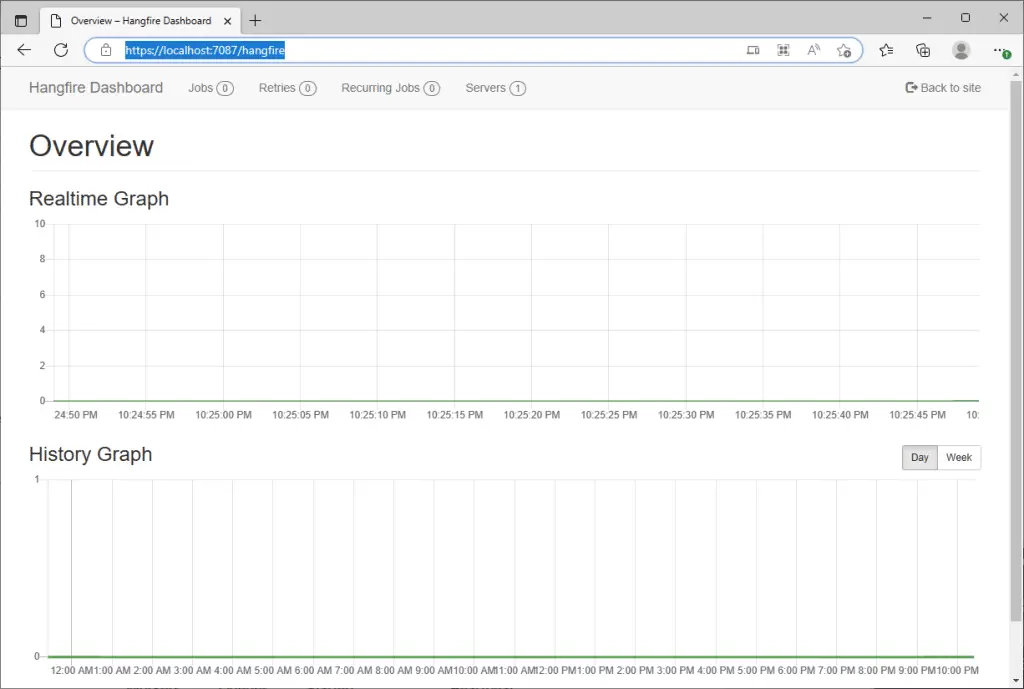
Task: Open the QR code generator icon
Action: pyautogui.click(x=783, y=50)
